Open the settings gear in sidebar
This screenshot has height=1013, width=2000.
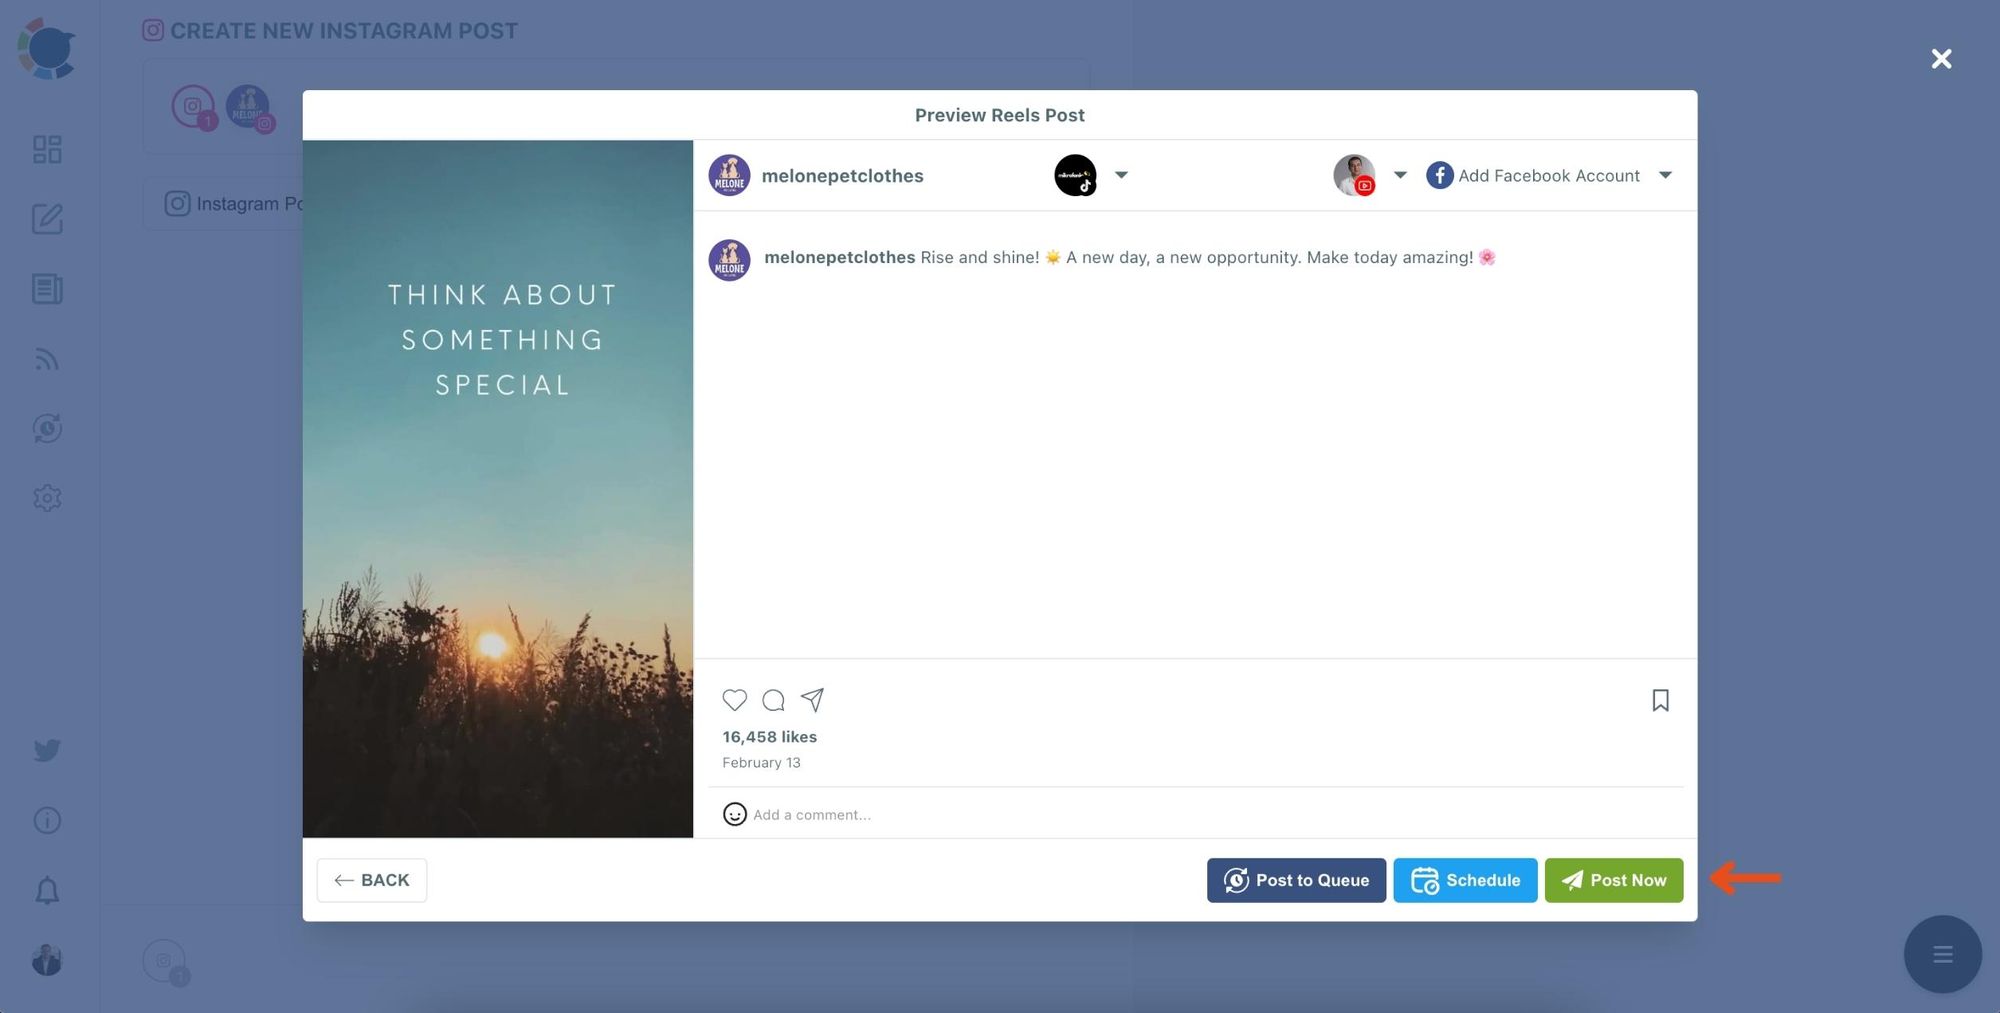tap(47, 498)
